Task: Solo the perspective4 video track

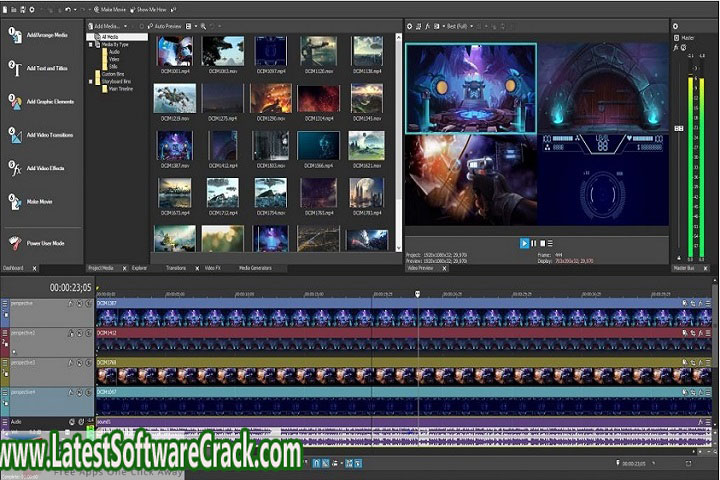Action: click(x=88, y=393)
